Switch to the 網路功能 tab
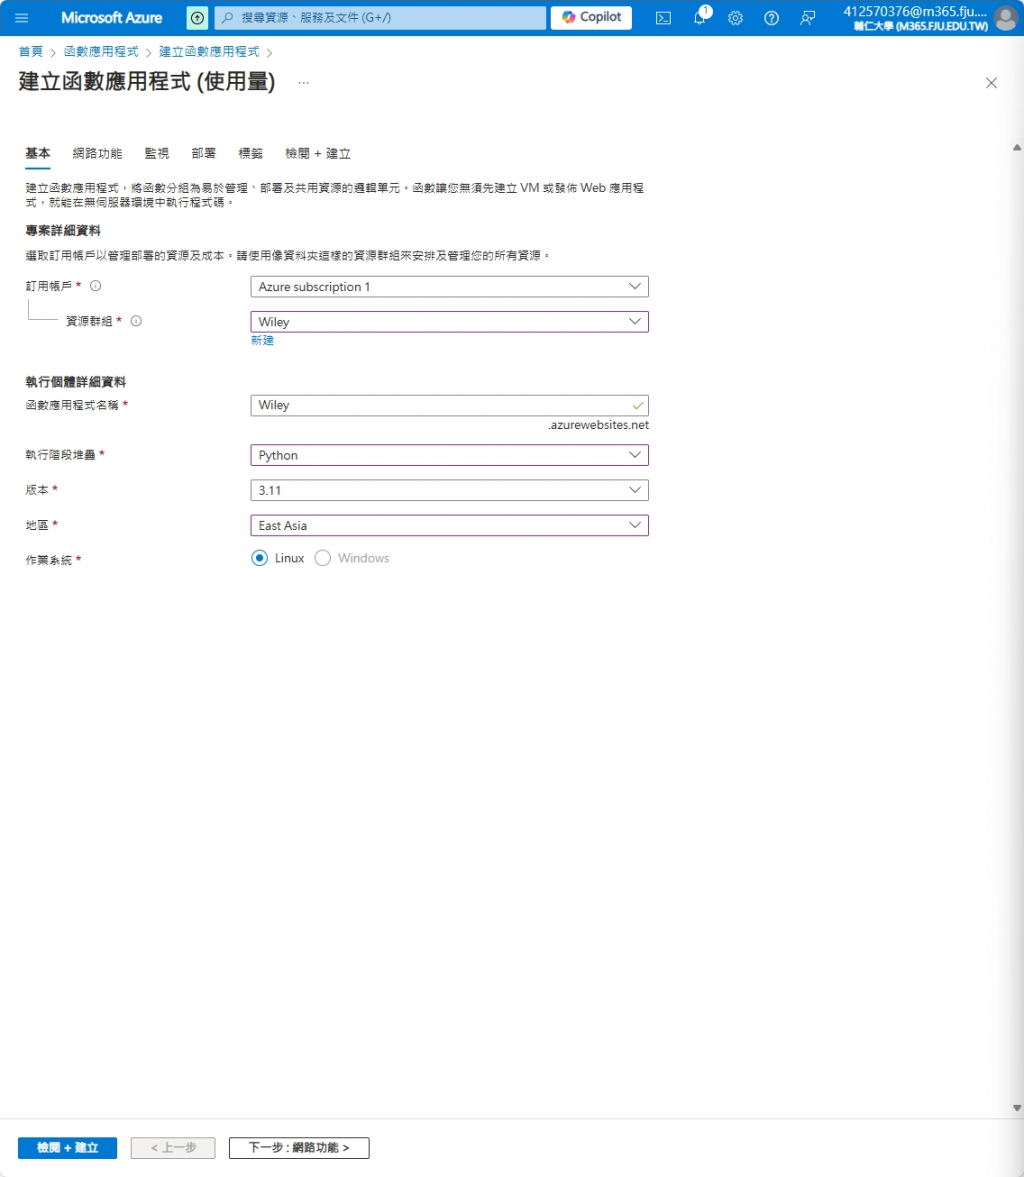 click(x=97, y=153)
